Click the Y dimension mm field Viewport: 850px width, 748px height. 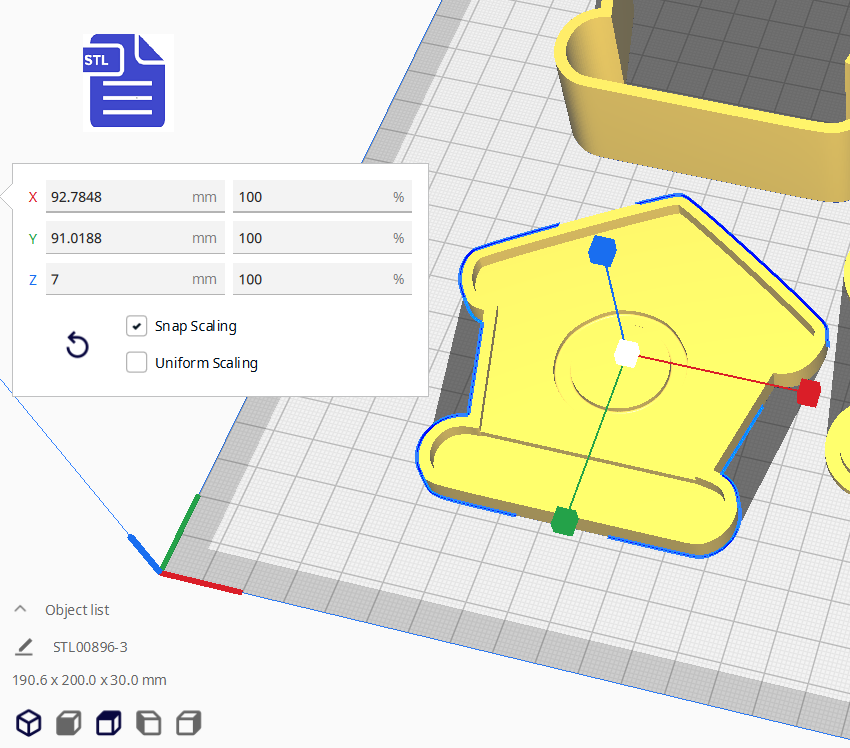tap(118, 238)
